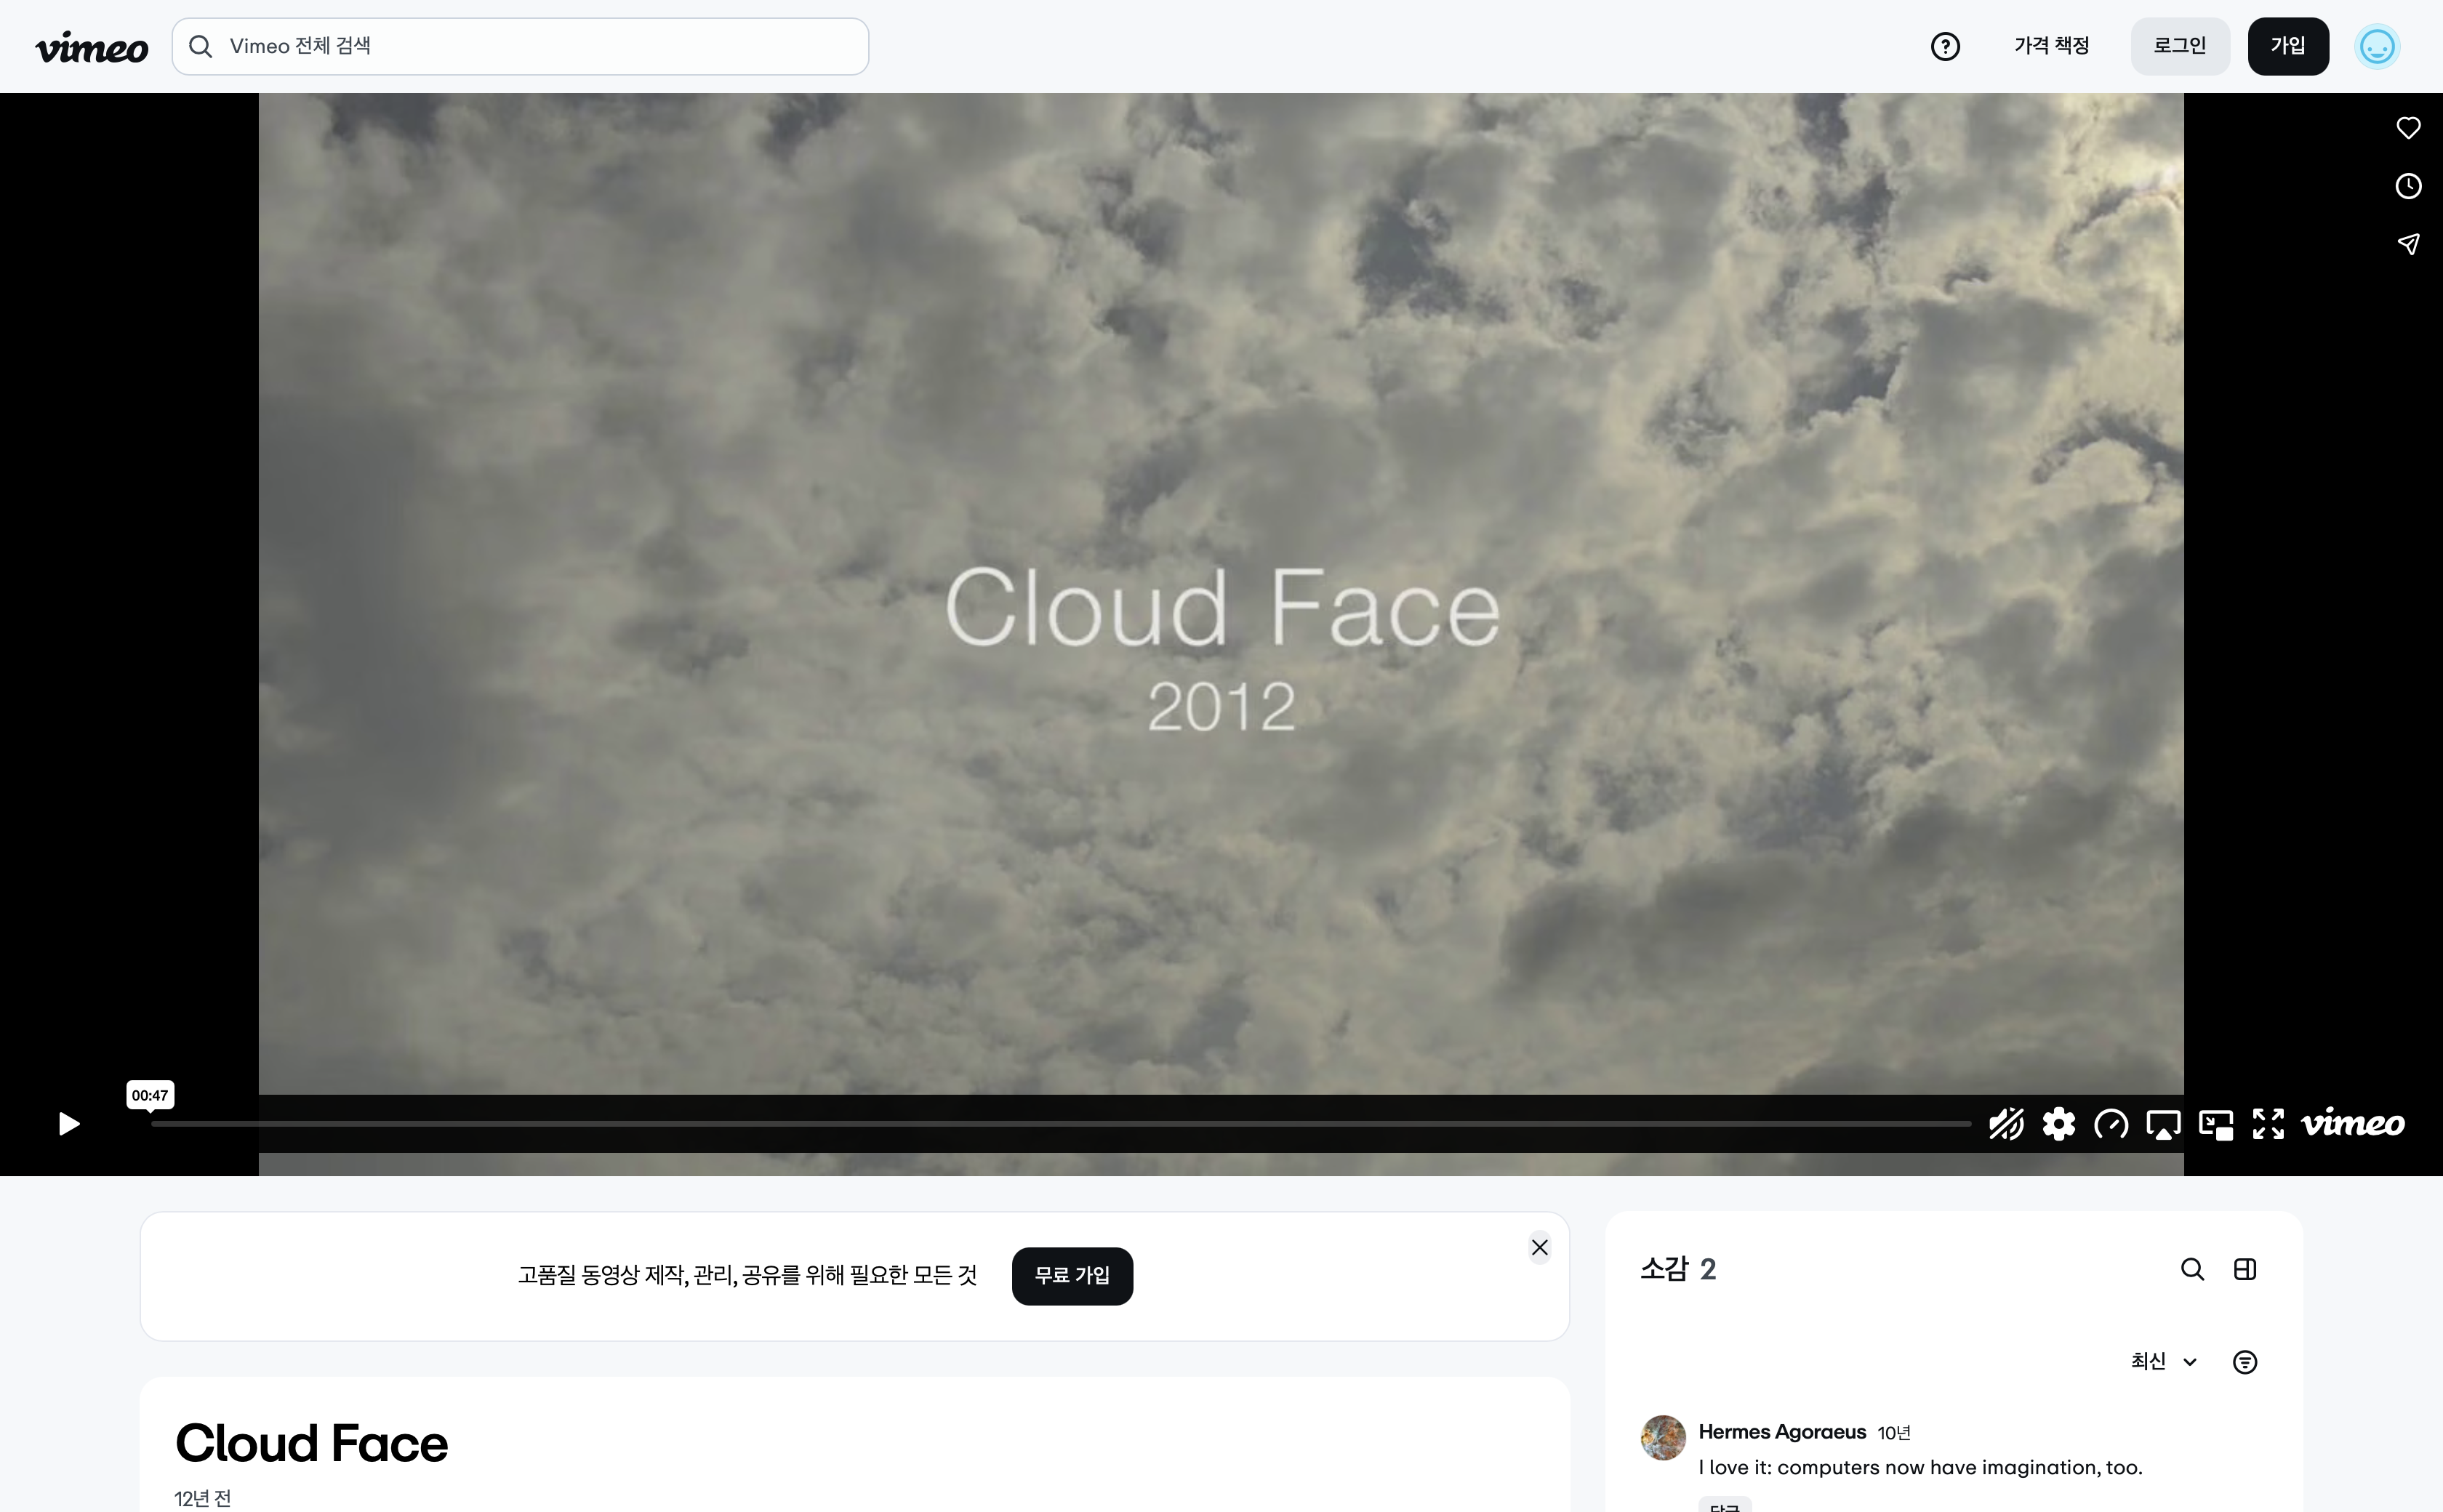The height and width of the screenshot is (1512, 2443).
Task: Close the free signup banner
Action: click(1540, 1247)
